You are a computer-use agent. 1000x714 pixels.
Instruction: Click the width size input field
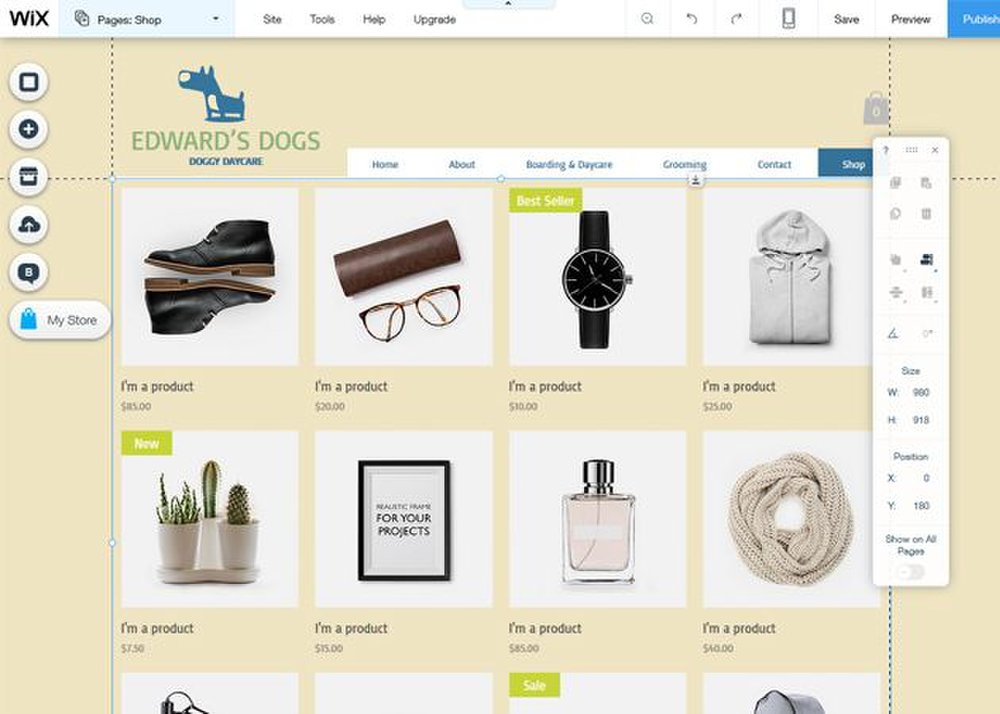click(921, 393)
